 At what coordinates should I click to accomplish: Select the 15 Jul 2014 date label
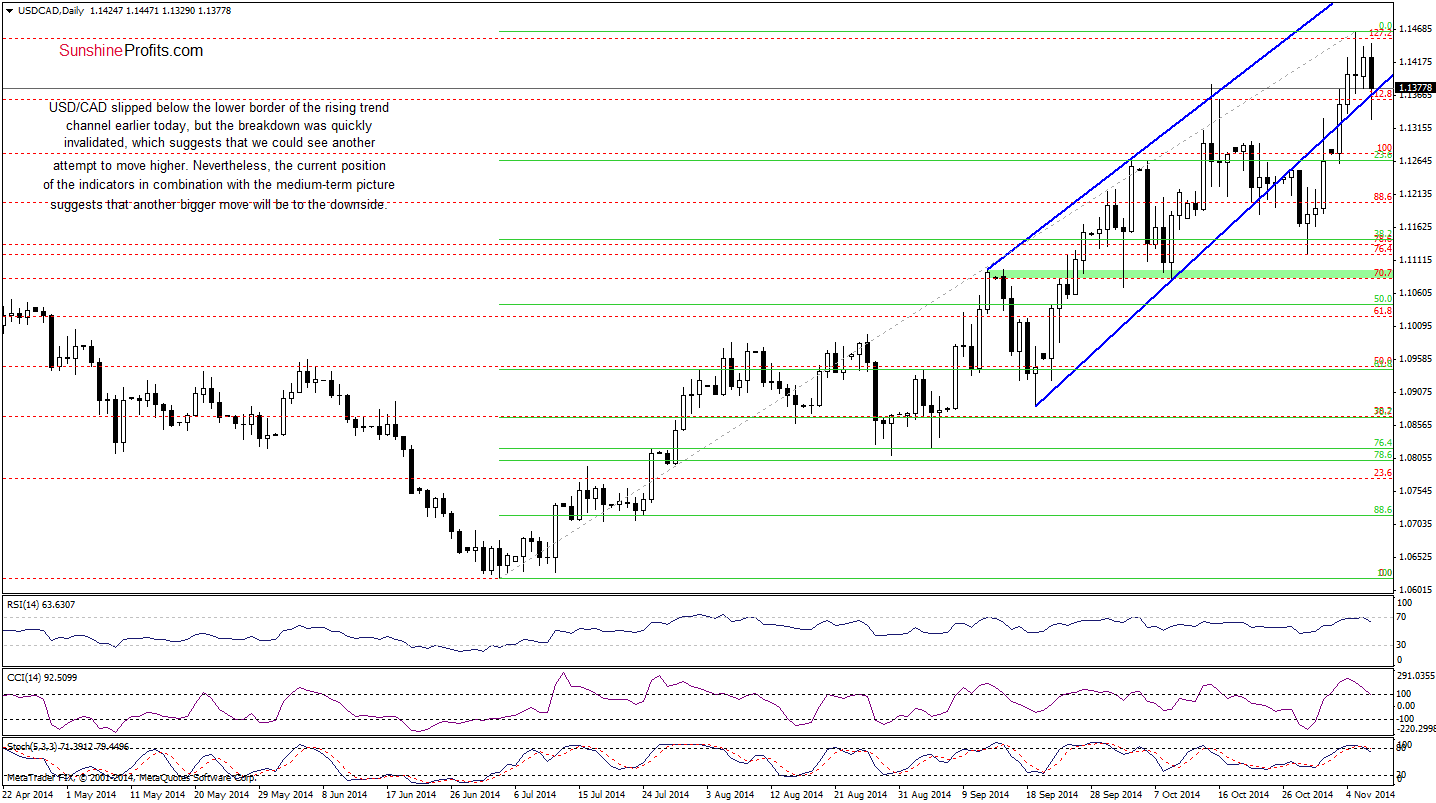coord(603,796)
